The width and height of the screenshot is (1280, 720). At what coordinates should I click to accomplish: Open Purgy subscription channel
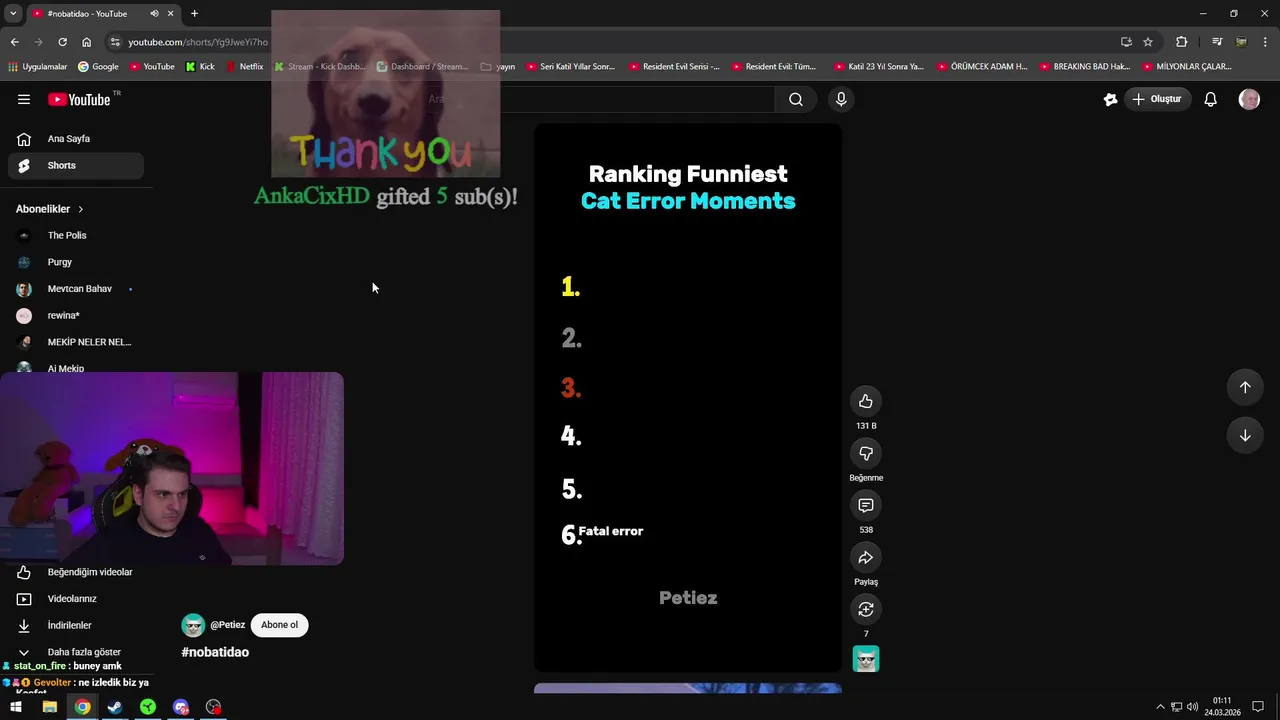(76, 262)
